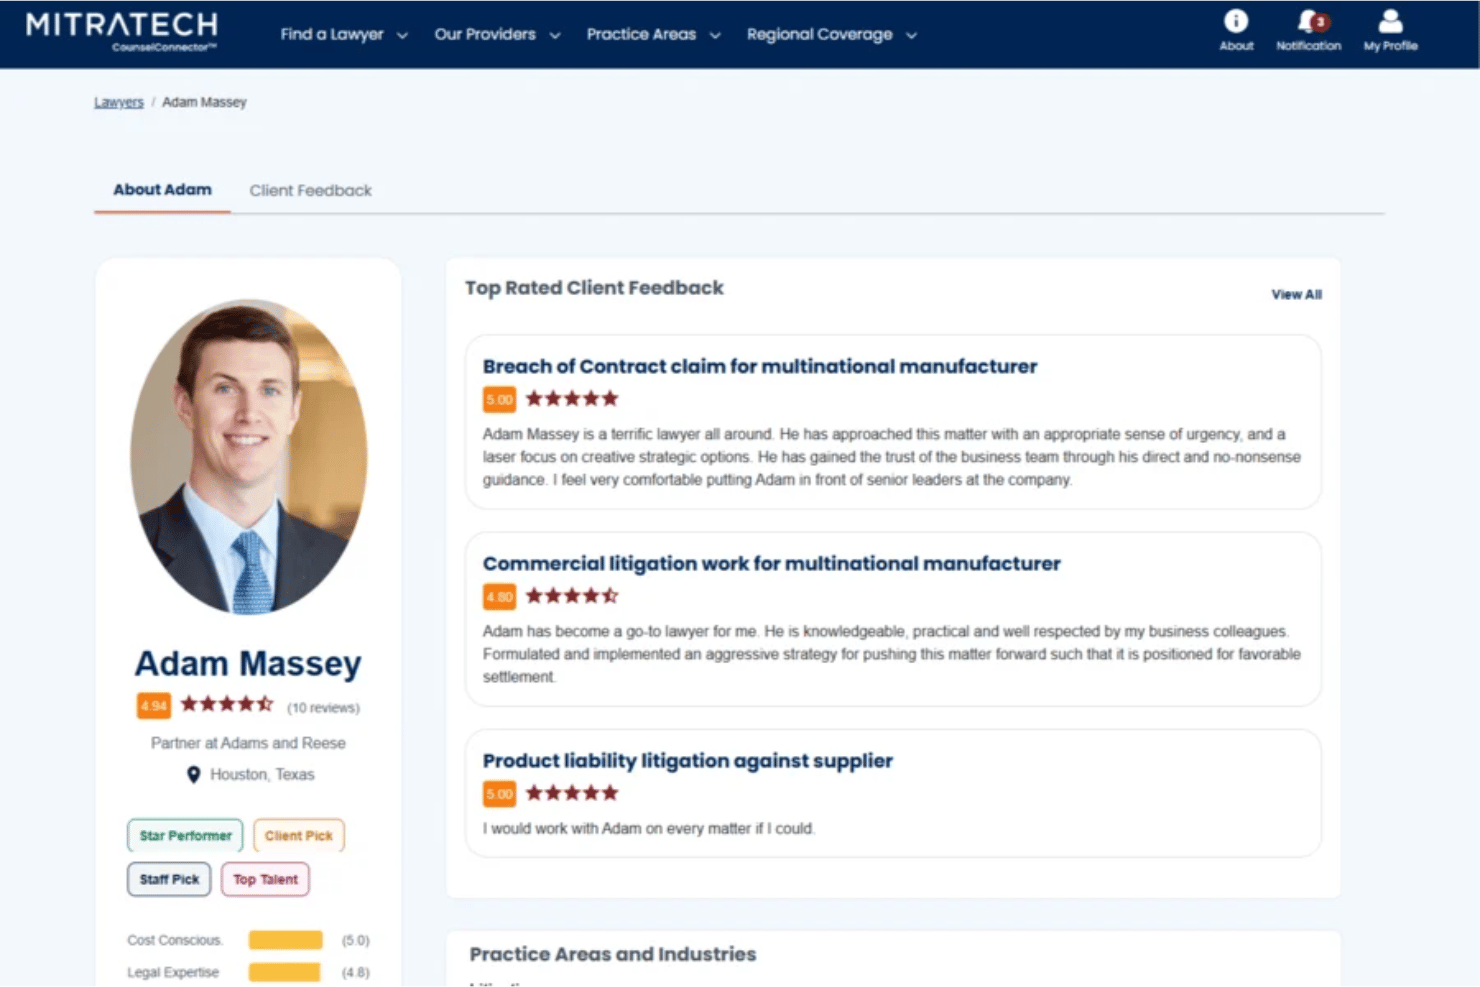The width and height of the screenshot is (1480, 987).
Task: Click the stars on Breach of Contract review
Action: tap(572, 399)
